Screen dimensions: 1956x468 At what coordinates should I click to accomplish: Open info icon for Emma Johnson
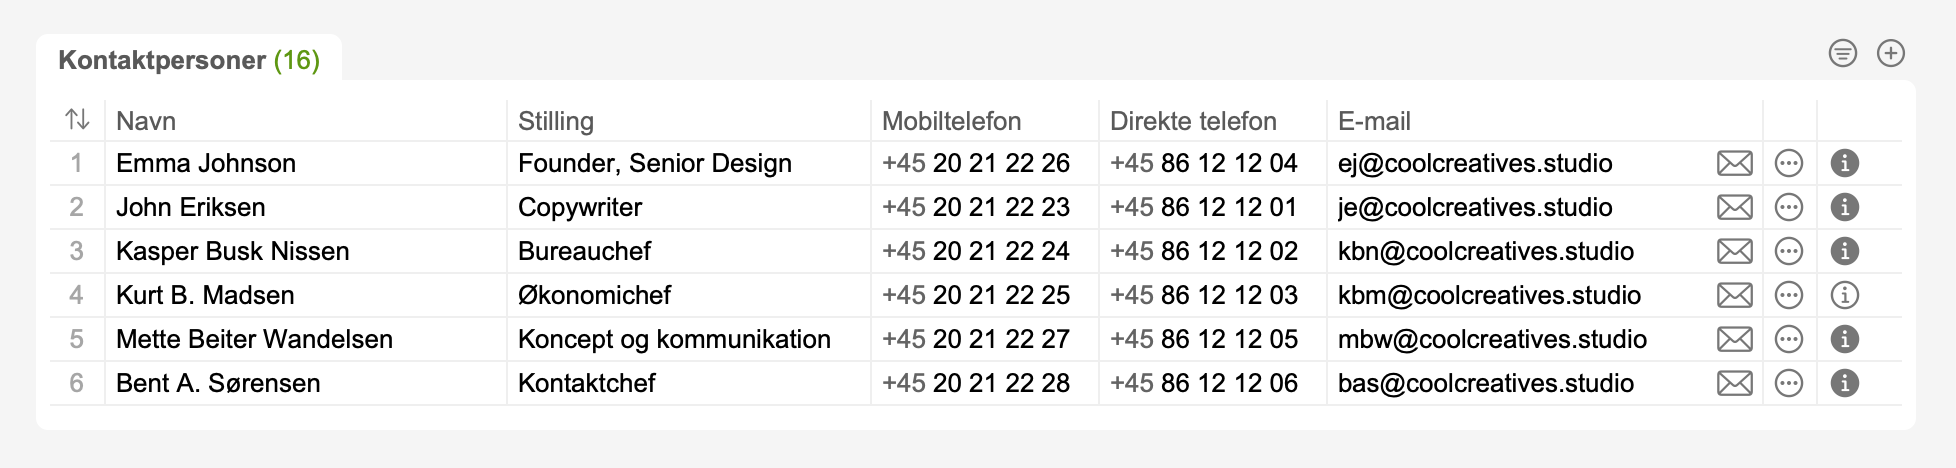[1844, 163]
